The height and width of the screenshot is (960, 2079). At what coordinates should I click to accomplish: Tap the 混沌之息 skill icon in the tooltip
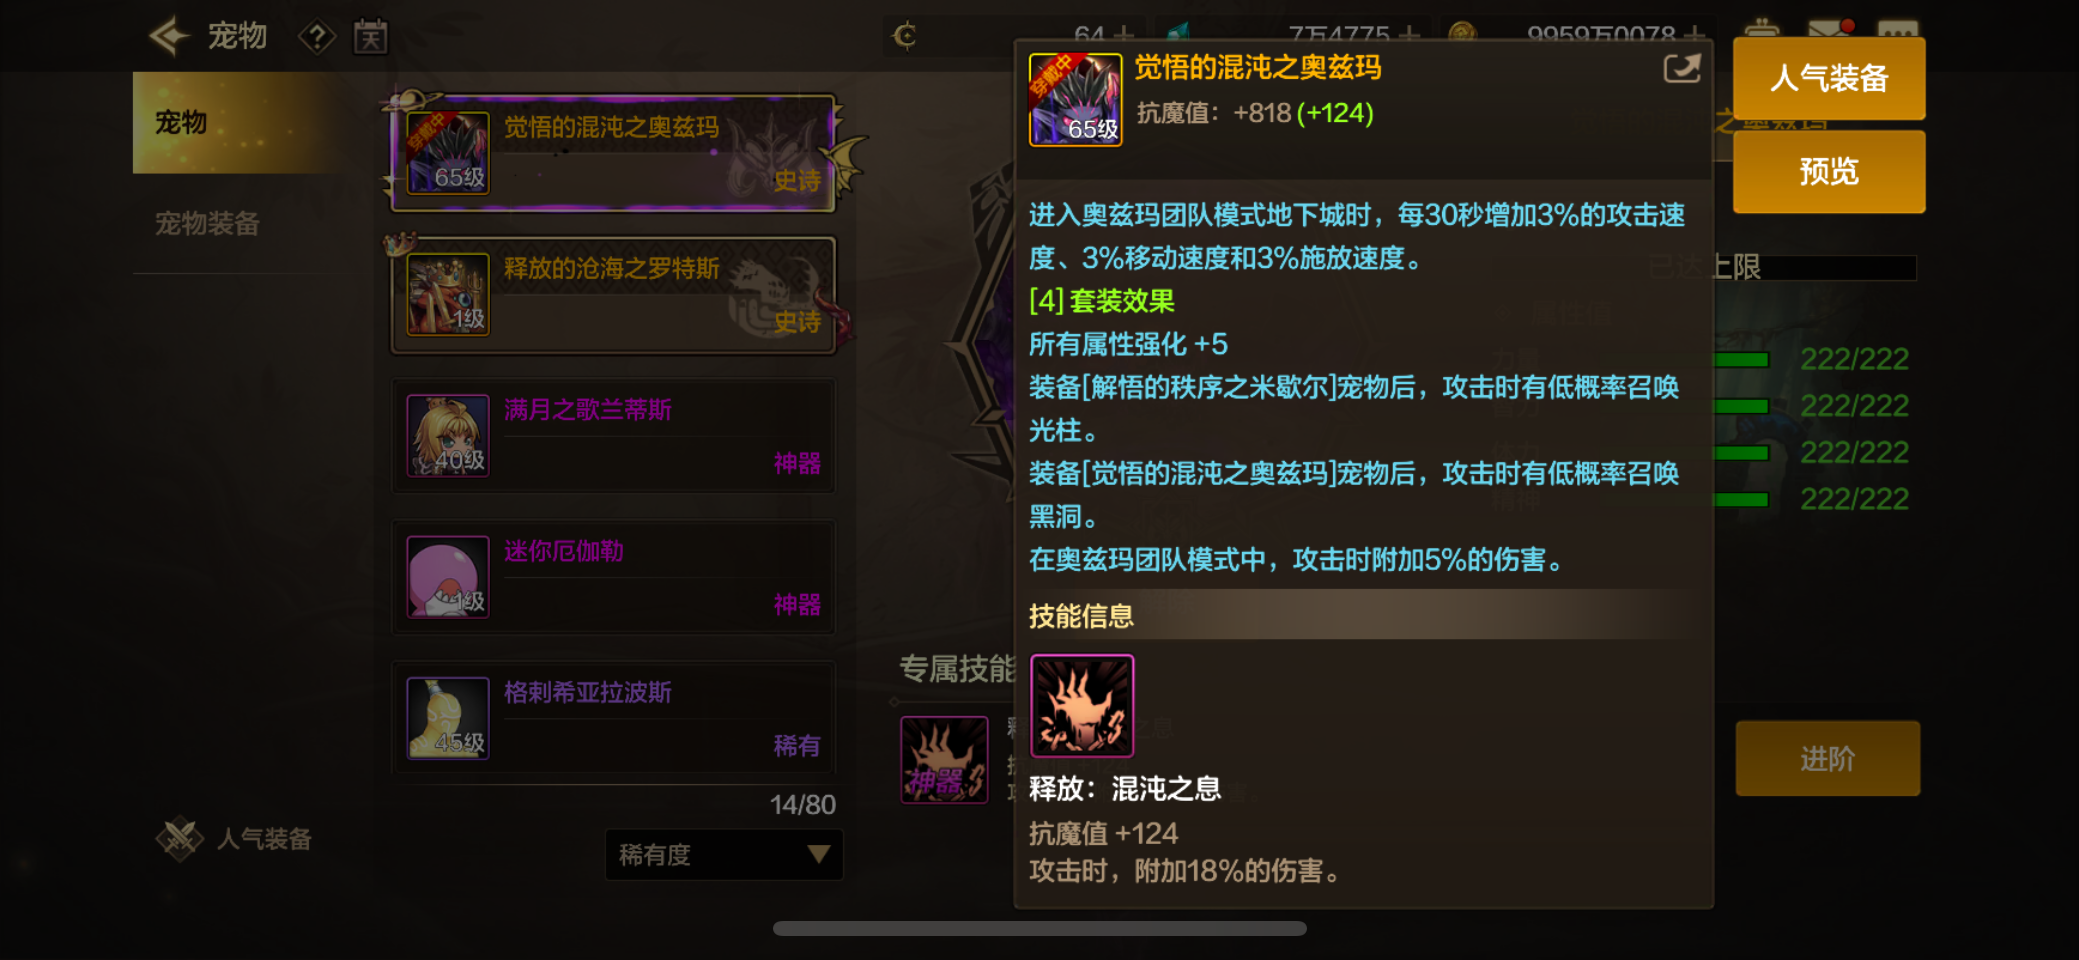click(1082, 706)
